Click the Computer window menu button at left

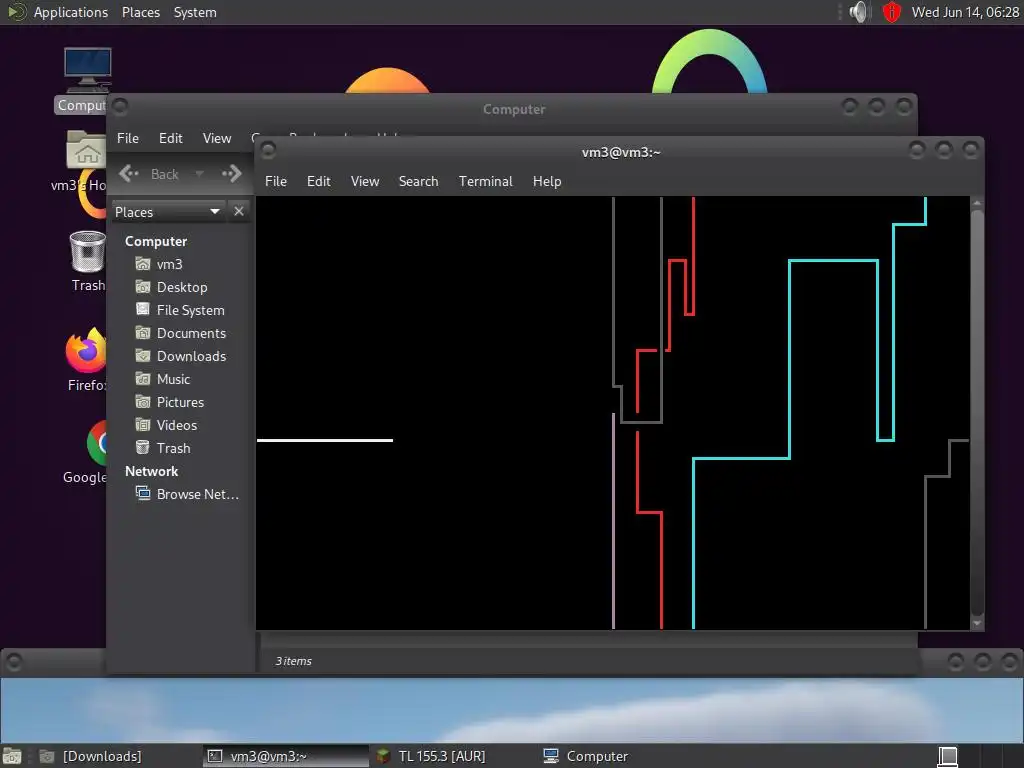click(120, 106)
